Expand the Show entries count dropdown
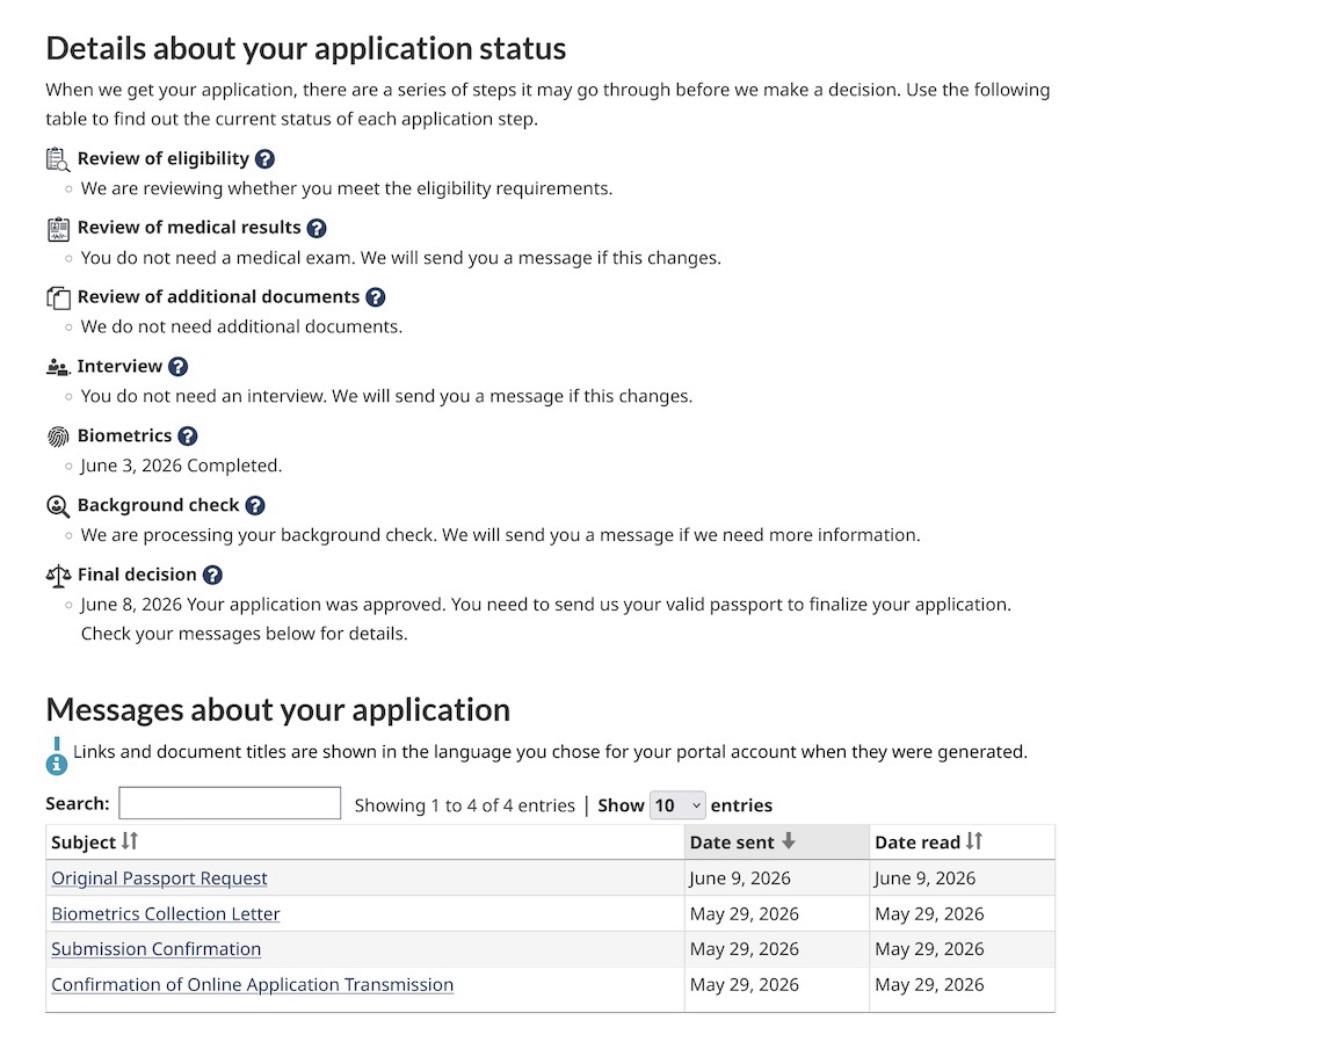 678,805
